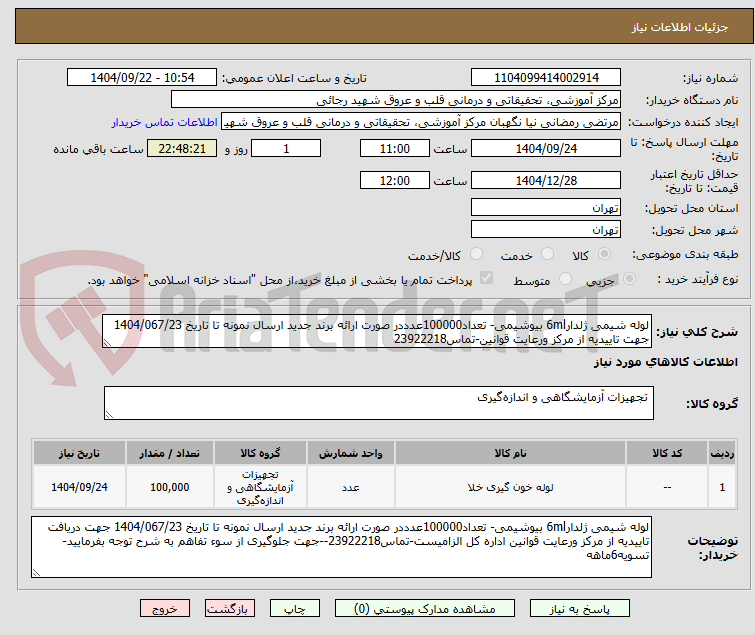
Task: Click the 'چاپ' print button
Action: point(295,609)
